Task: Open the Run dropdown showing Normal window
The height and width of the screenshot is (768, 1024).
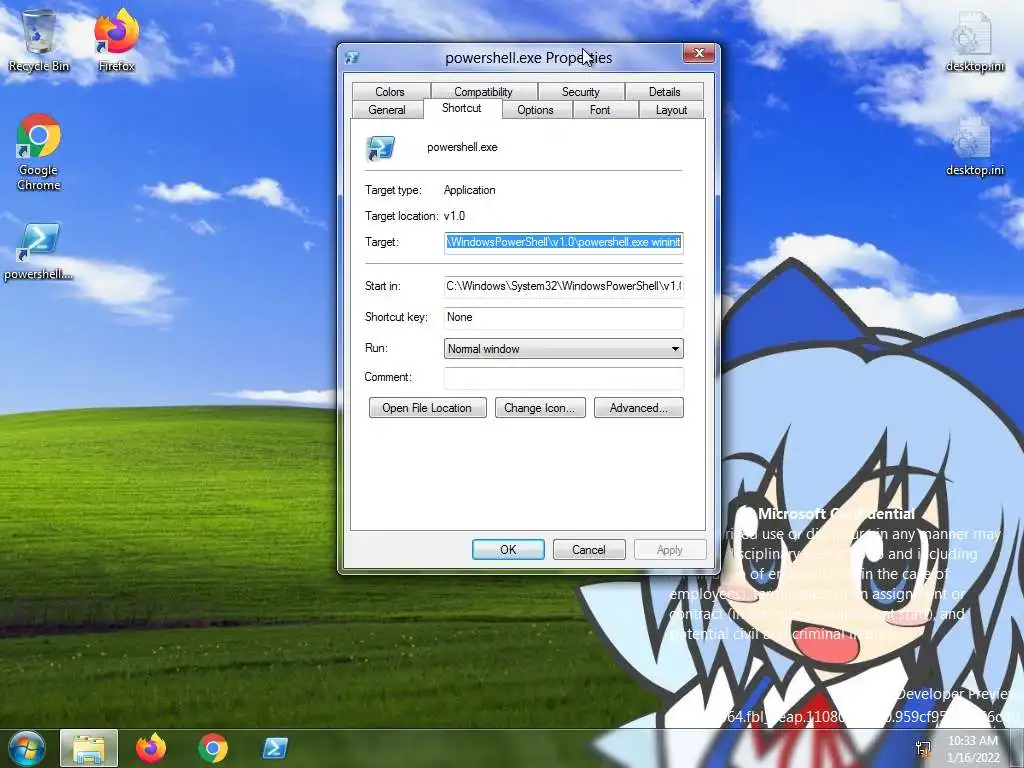Action: tap(564, 349)
